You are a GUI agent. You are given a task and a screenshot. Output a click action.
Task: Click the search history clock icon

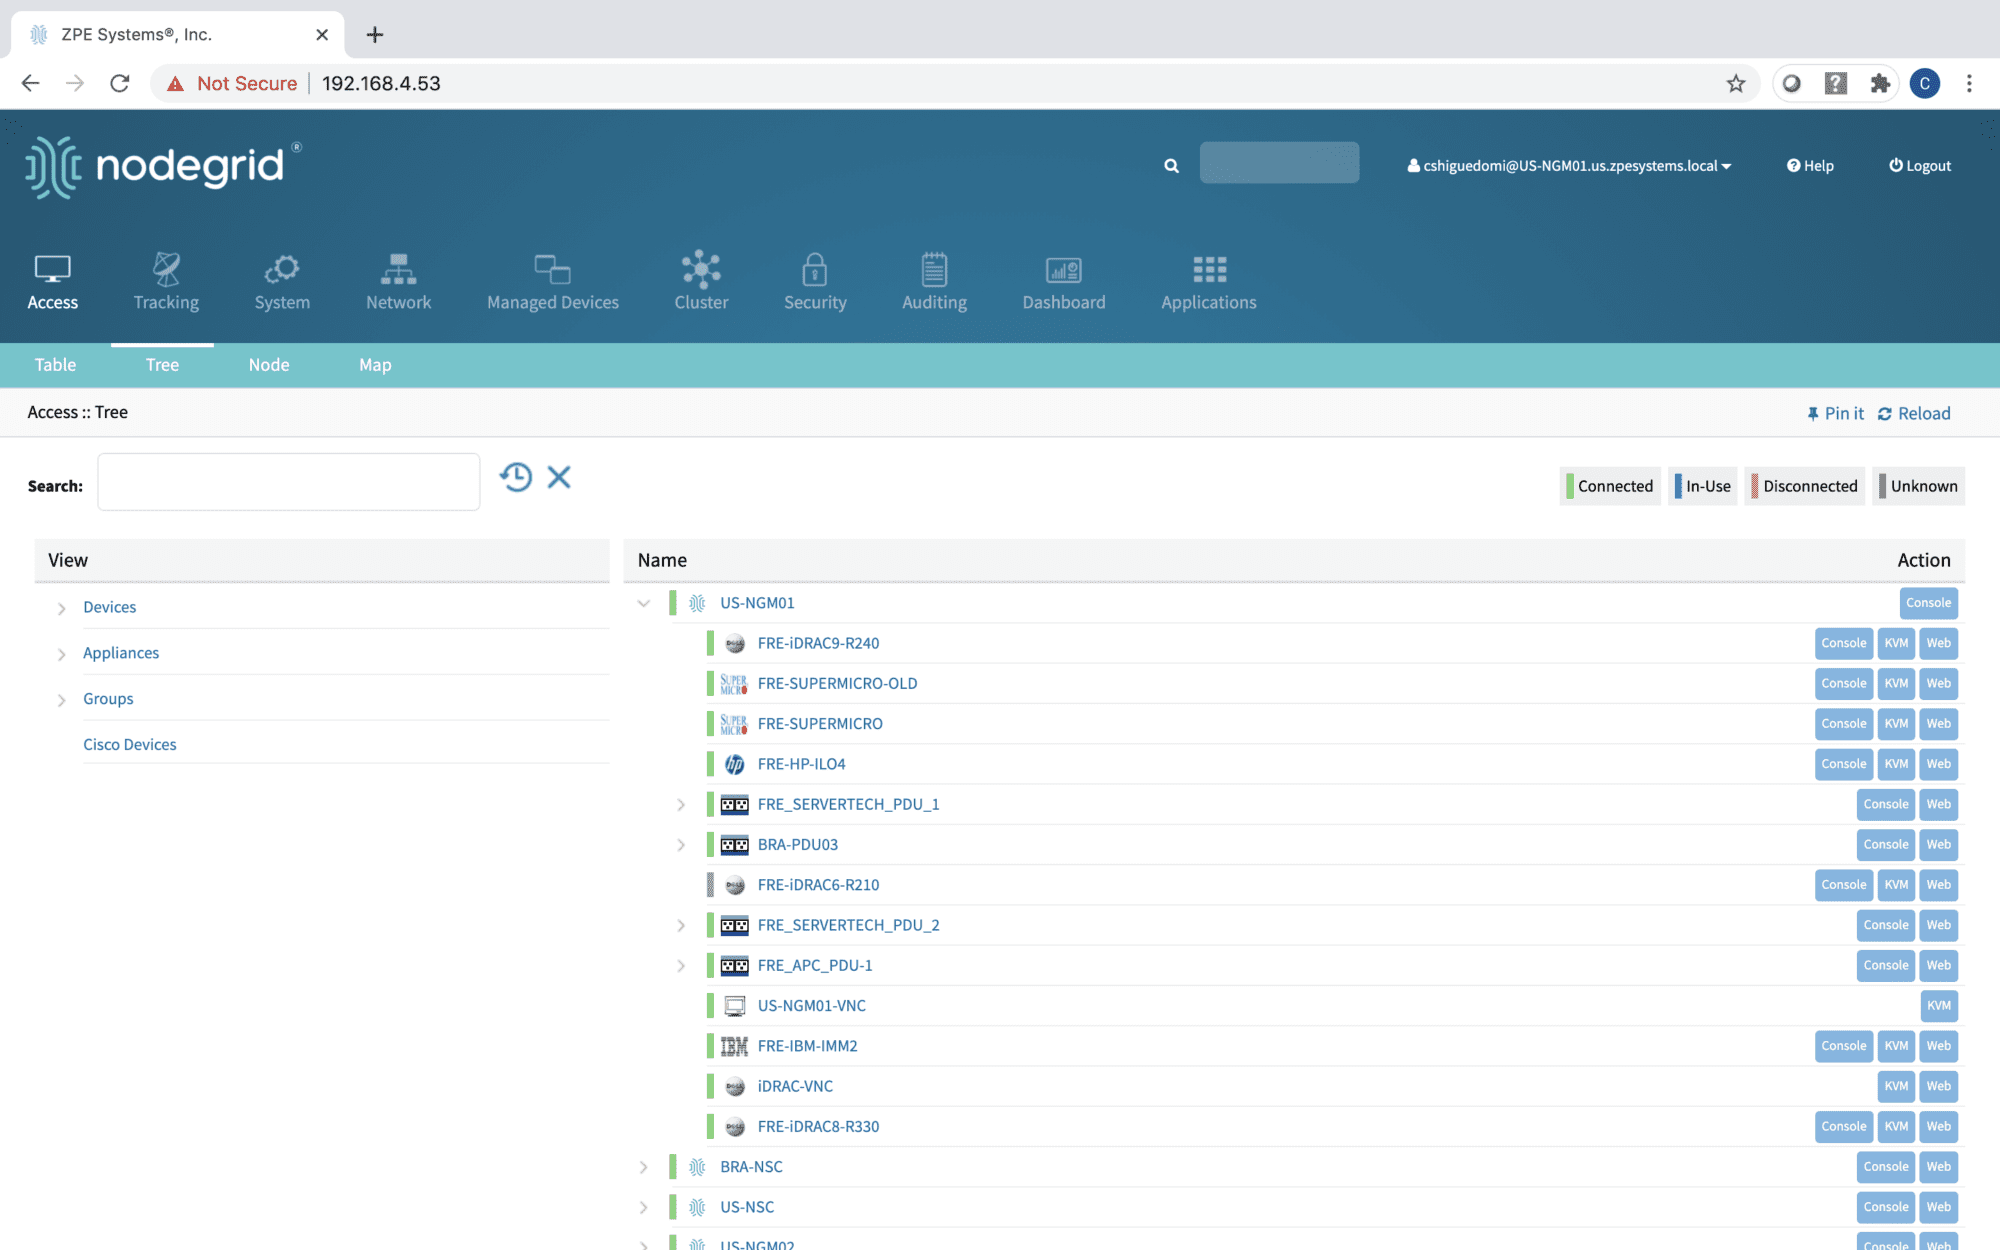pyautogui.click(x=516, y=477)
